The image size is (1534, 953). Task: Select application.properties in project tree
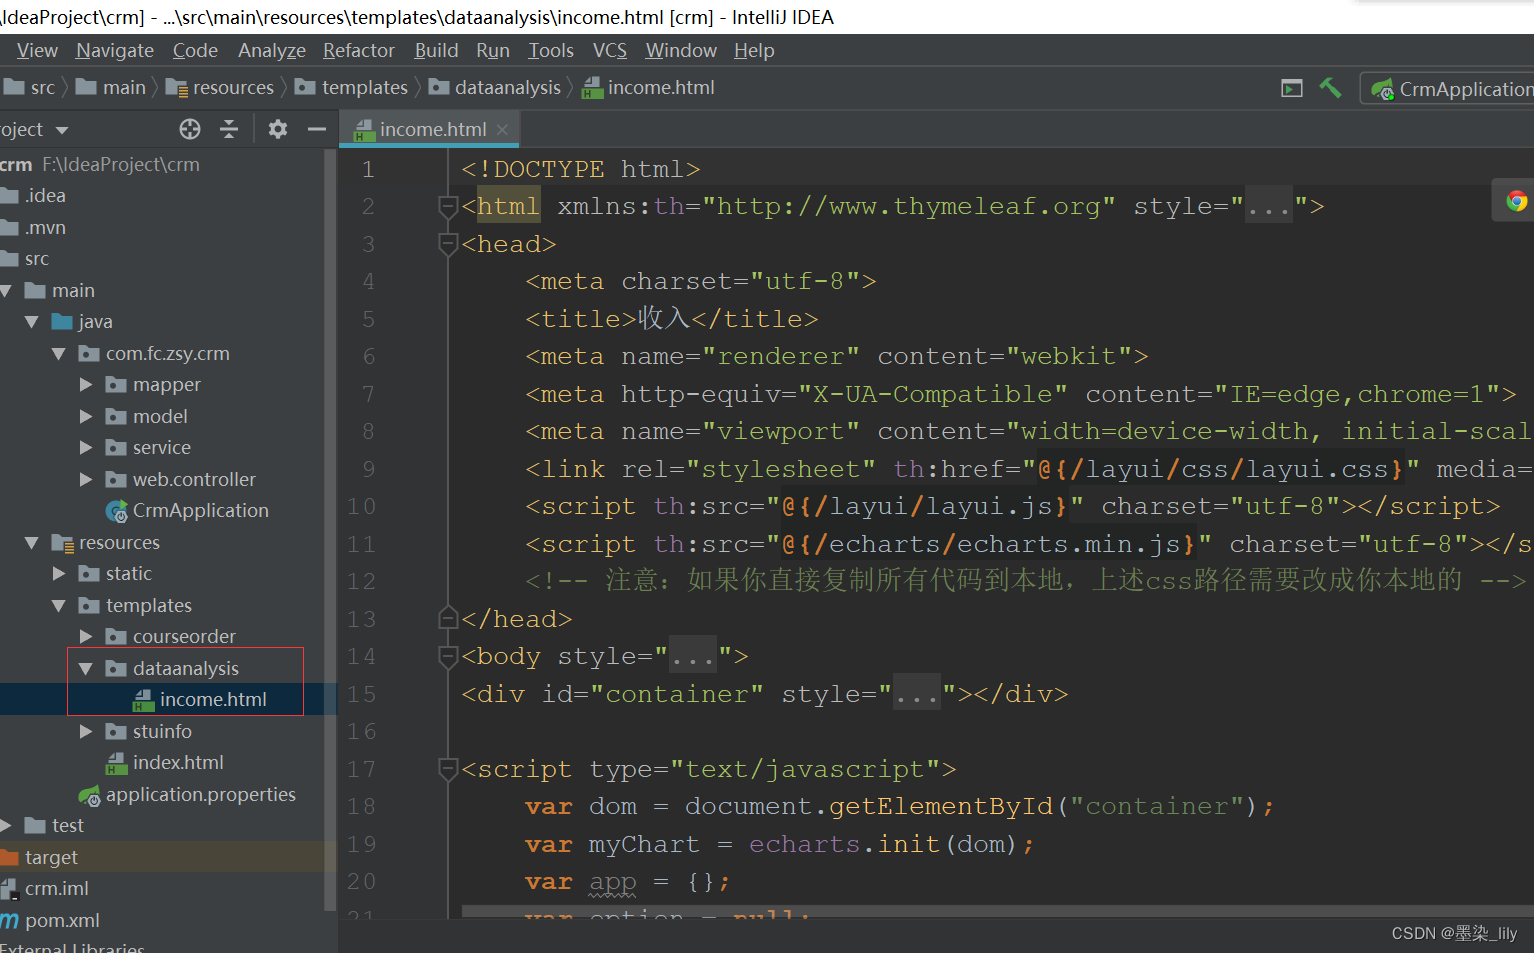coord(187,795)
